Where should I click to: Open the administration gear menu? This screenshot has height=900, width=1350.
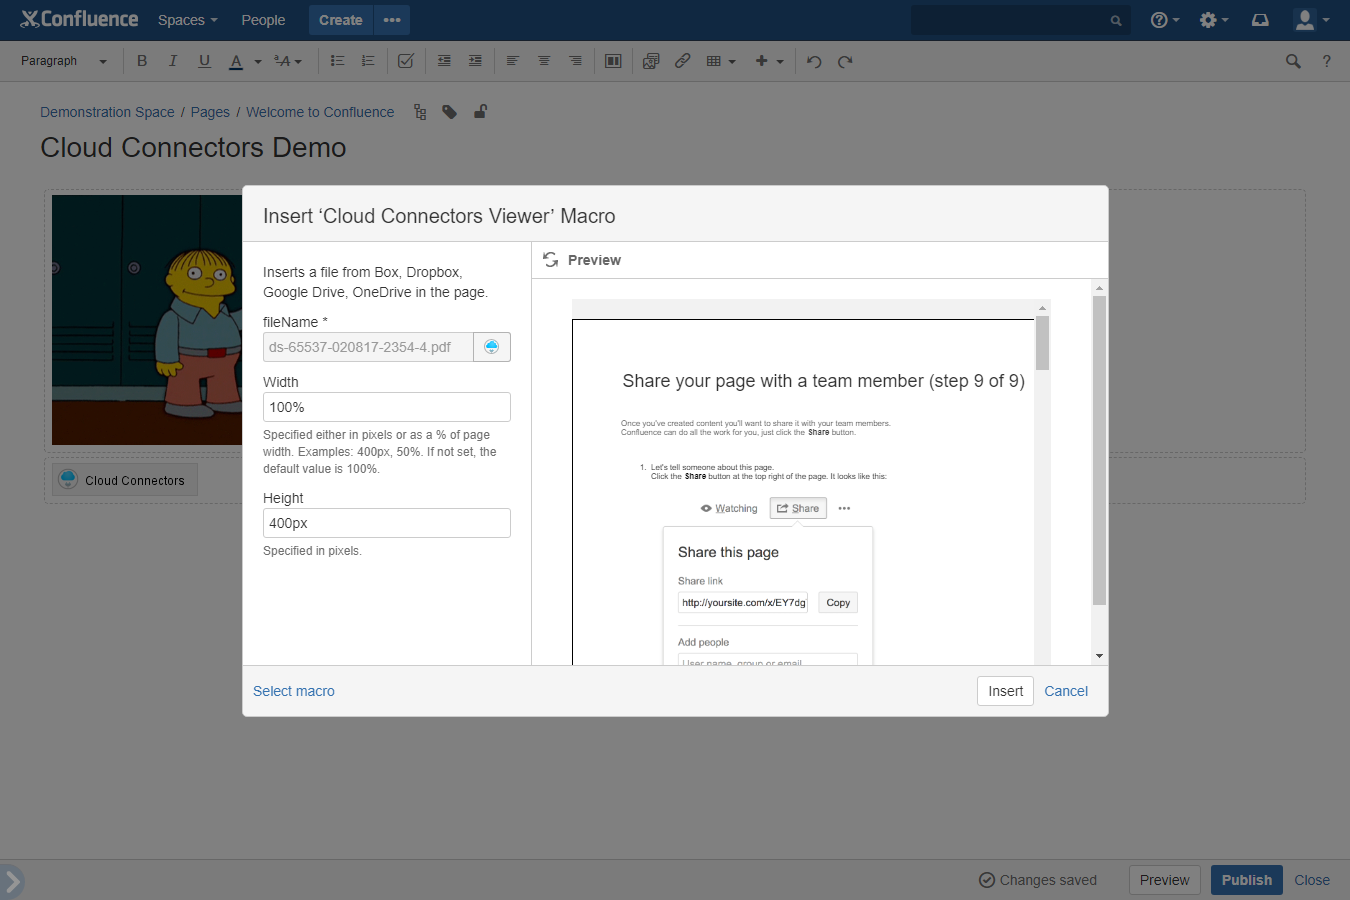pyautogui.click(x=1214, y=20)
